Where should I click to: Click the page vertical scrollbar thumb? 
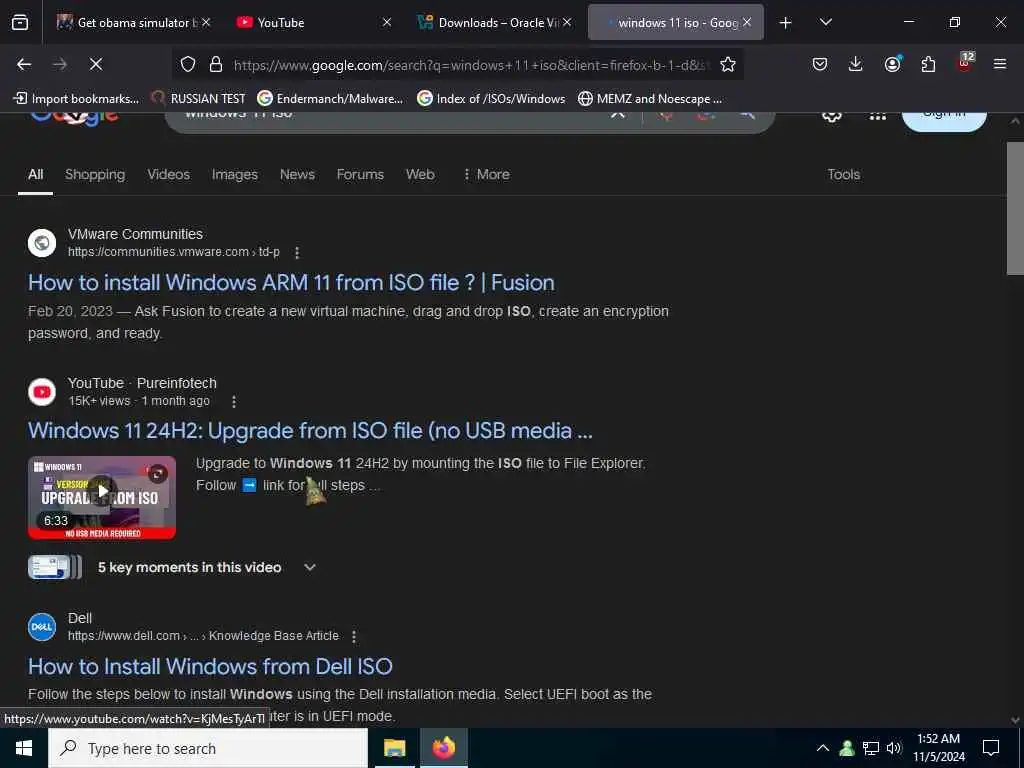1015,209
